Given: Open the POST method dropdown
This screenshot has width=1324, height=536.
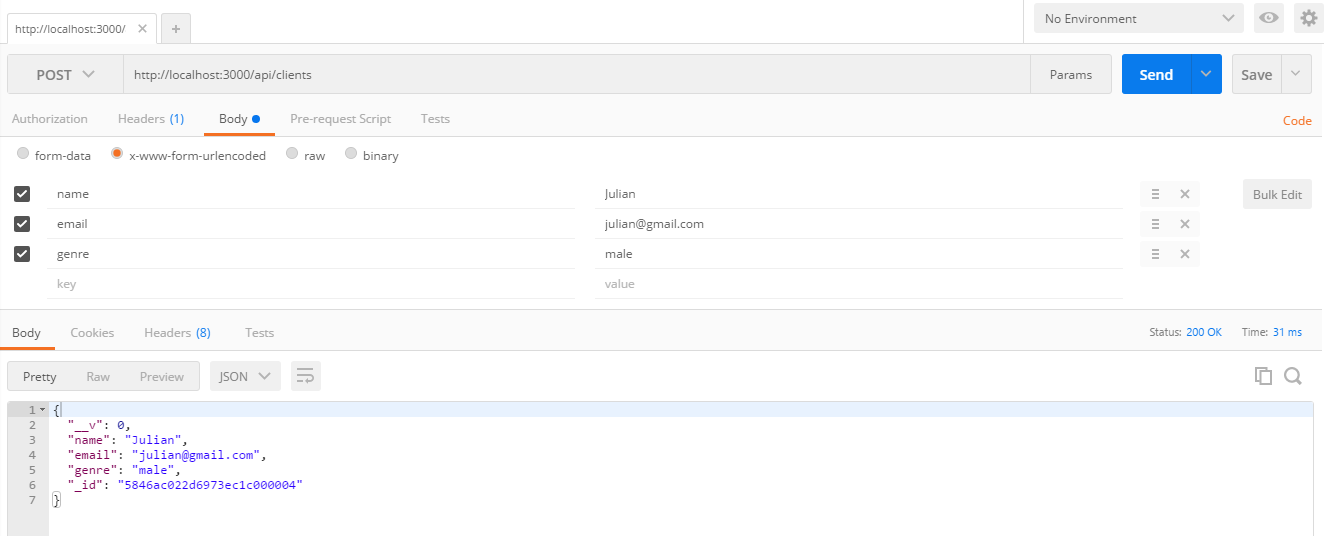Looking at the screenshot, I should pos(66,75).
